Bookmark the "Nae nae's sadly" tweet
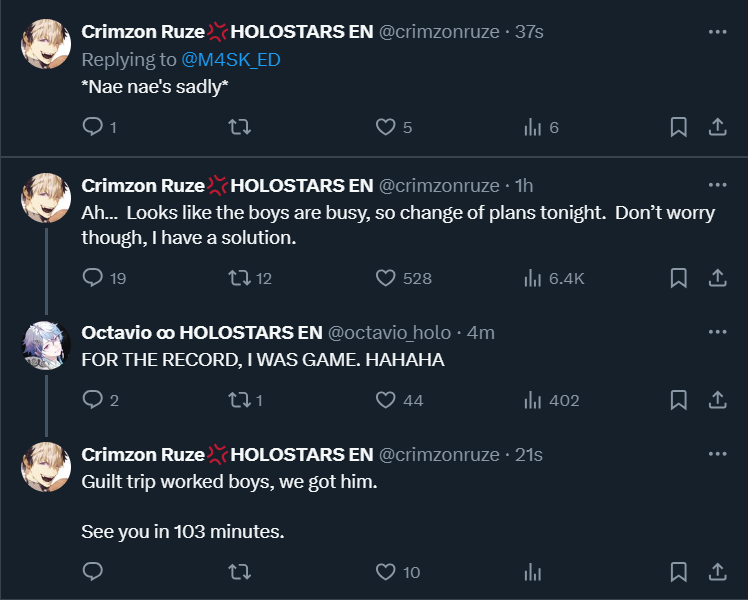Screen dimensions: 748x600 [678, 127]
